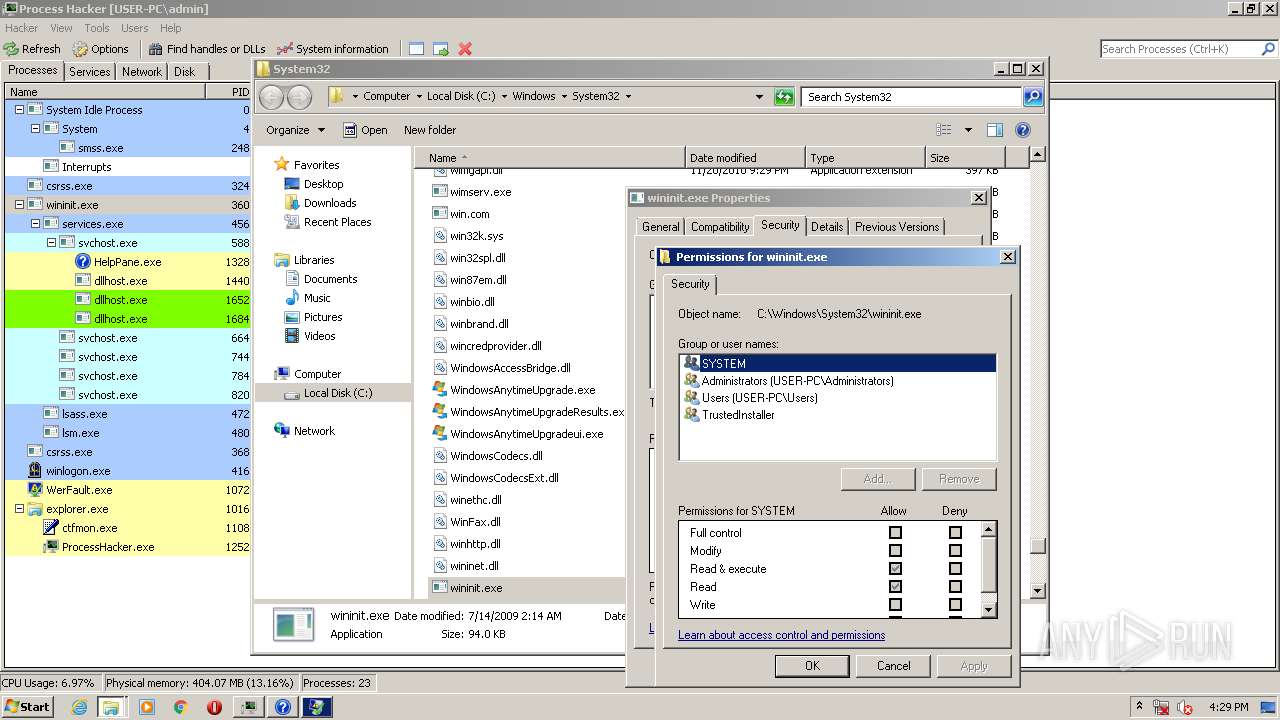1280x720 pixels.
Task: Toggle Allow for Read permission
Action: point(895,587)
